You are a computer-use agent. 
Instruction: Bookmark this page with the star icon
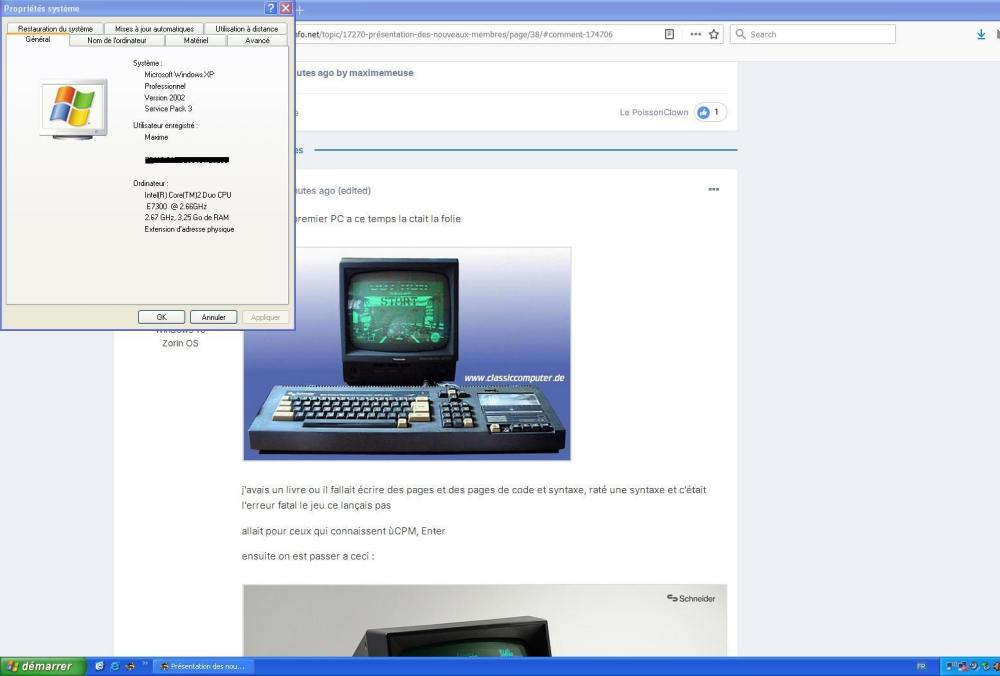[714, 34]
